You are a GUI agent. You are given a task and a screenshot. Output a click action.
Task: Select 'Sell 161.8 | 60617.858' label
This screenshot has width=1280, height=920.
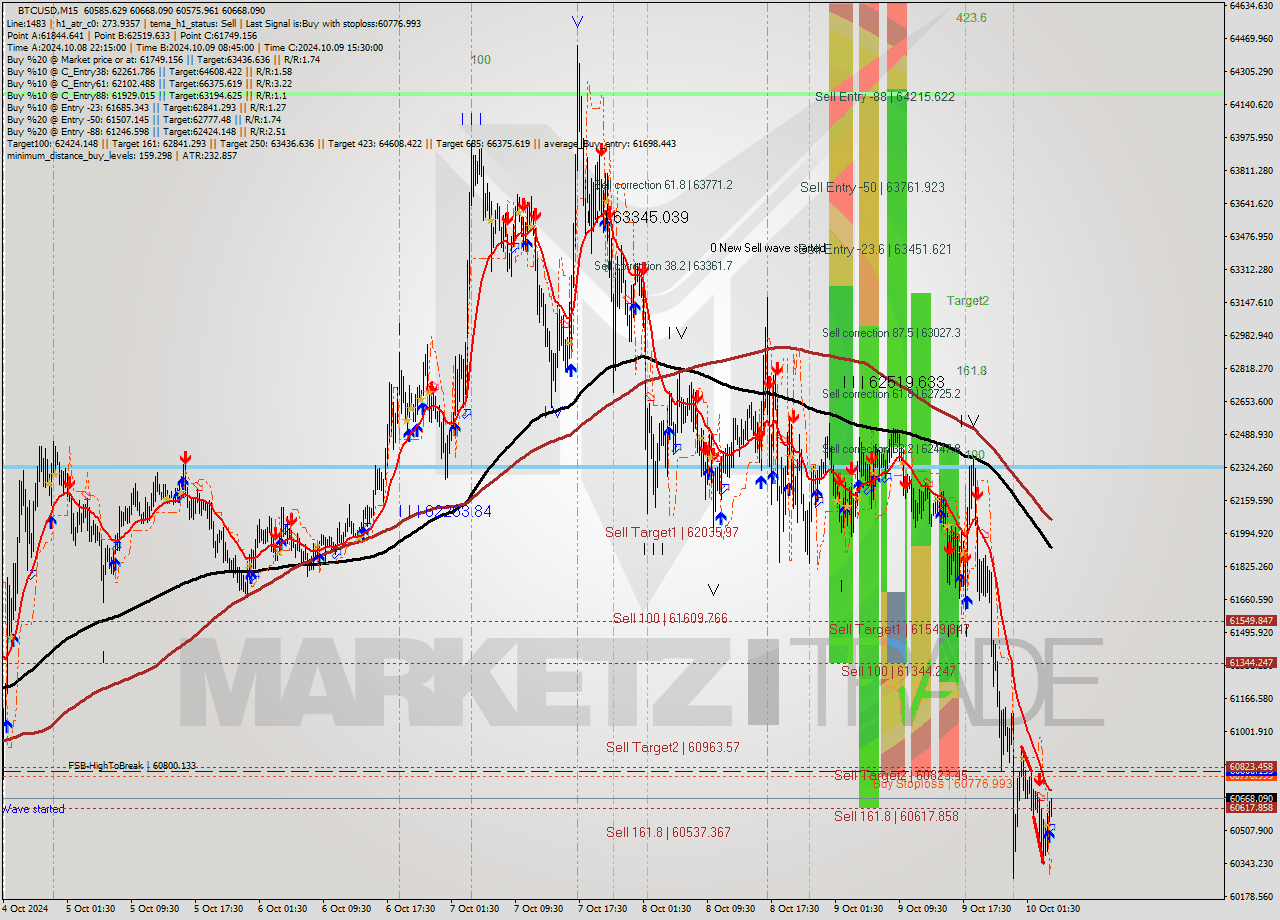[x=896, y=816]
